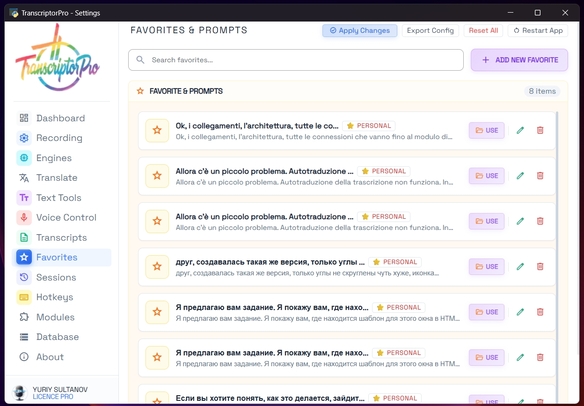Use the 'друг, создавалась' favorite prompt
Viewport: 584px width, 406px height.
click(486, 267)
